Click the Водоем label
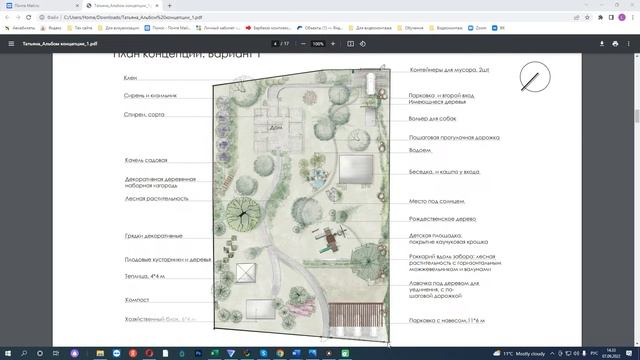Screen dimensions: 640x360 [x=420, y=150]
